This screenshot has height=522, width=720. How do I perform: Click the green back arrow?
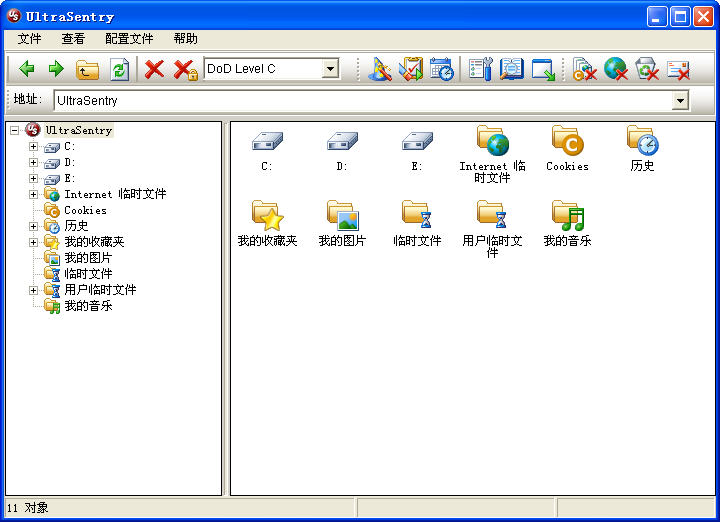coord(27,69)
